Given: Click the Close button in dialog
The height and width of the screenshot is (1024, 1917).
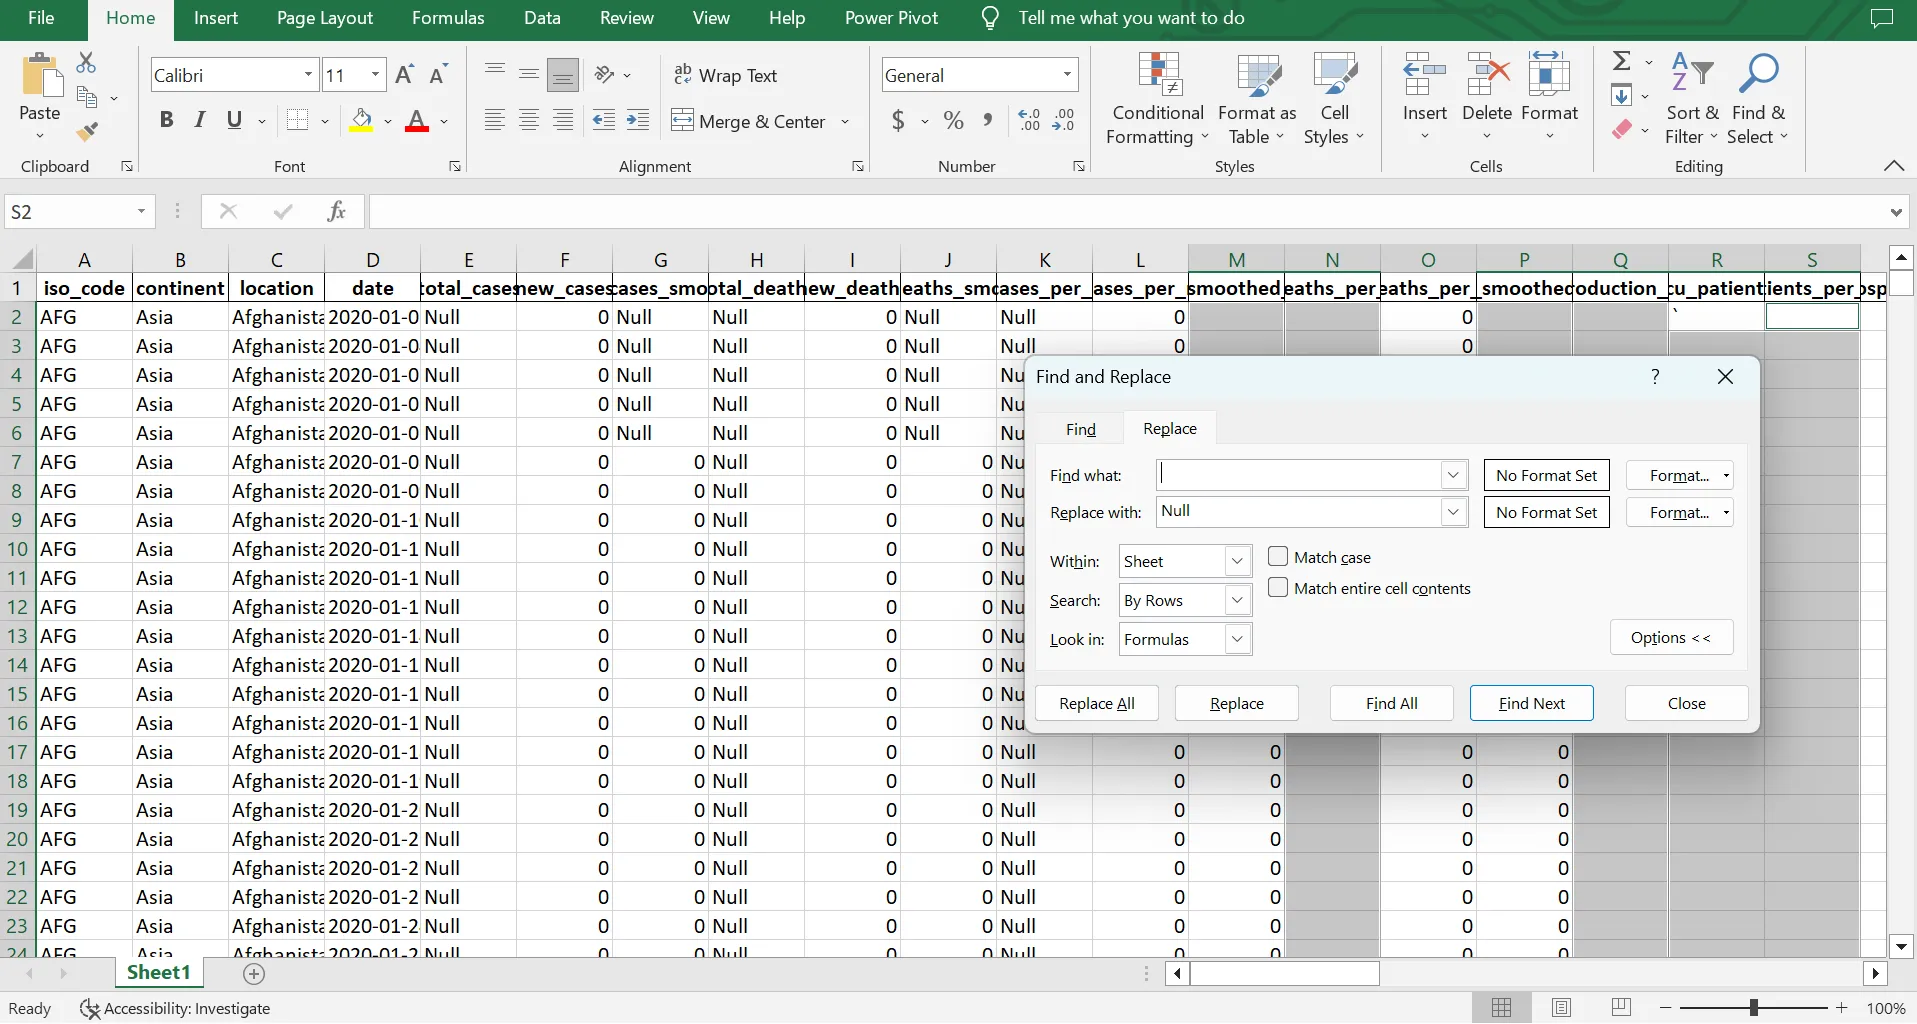Looking at the screenshot, I should click(x=1687, y=703).
